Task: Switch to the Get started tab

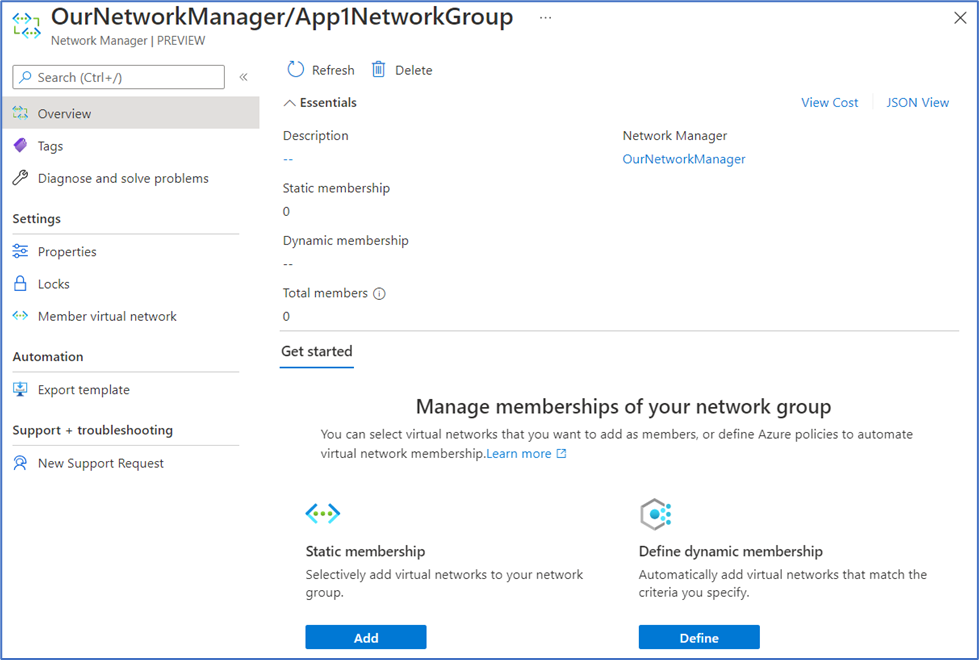Action: tap(316, 352)
